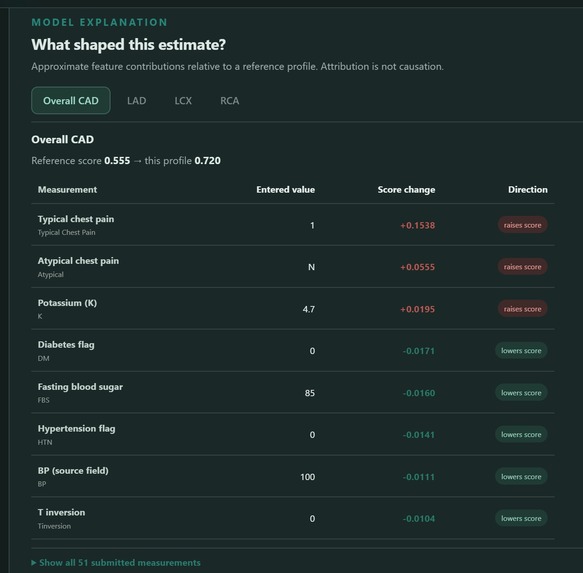The image size is (583, 573).
Task: Click the +0.0195 score change value
Action: click(x=417, y=309)
